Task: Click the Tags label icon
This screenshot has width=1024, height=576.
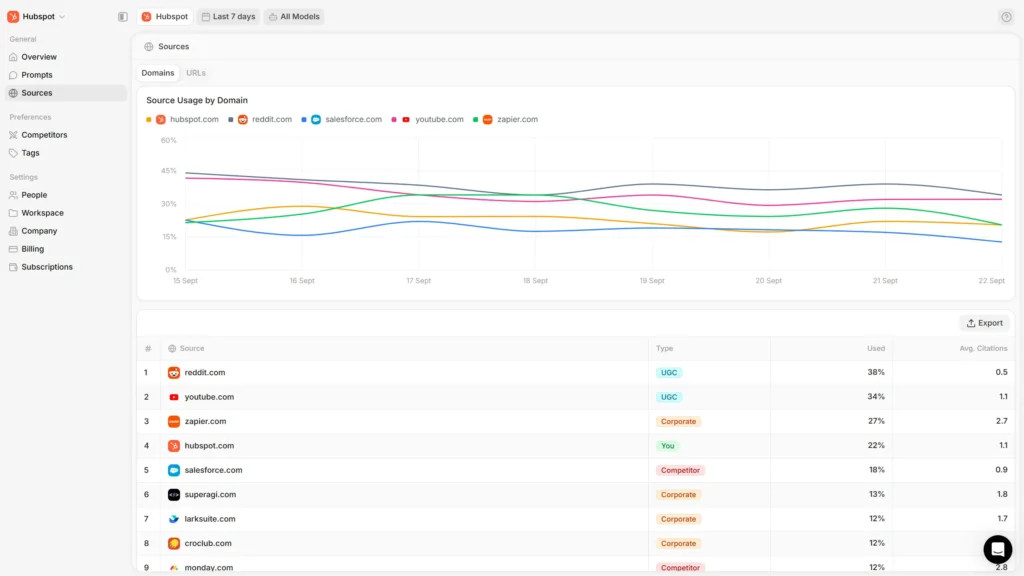Action: pyautogui.click(x=13, y=153)
